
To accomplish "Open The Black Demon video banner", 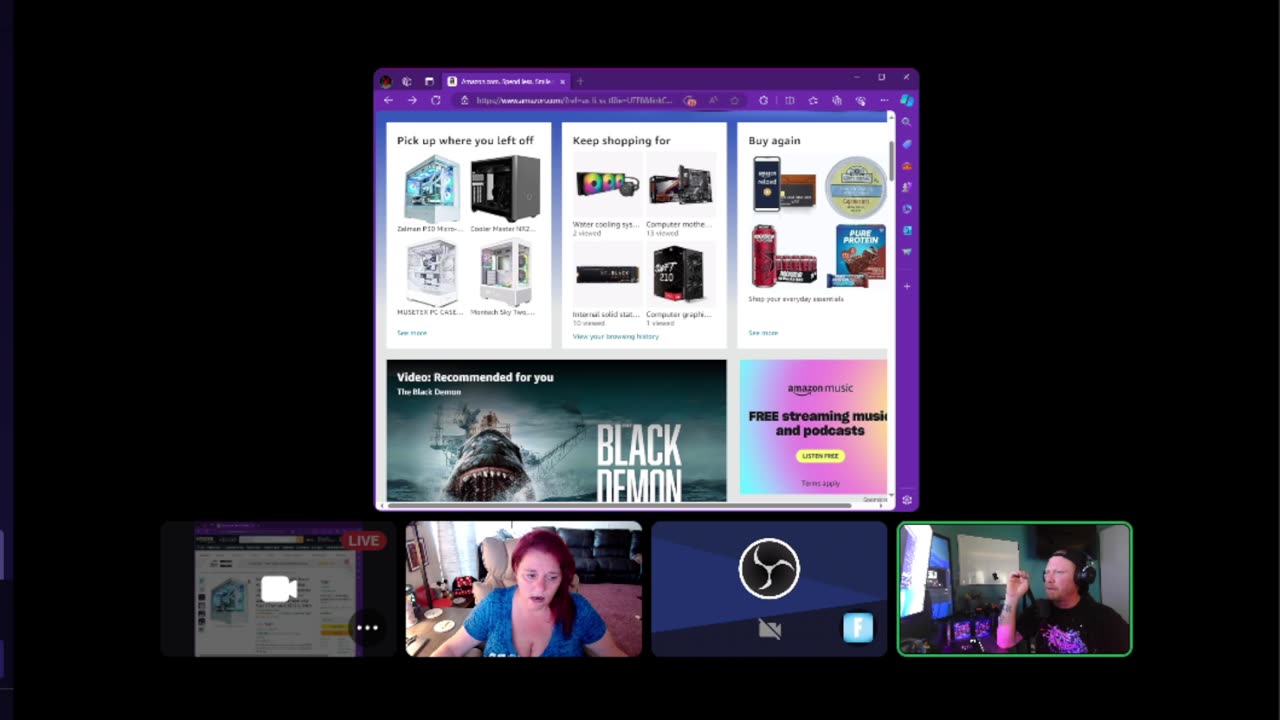I will pos(557,431).
